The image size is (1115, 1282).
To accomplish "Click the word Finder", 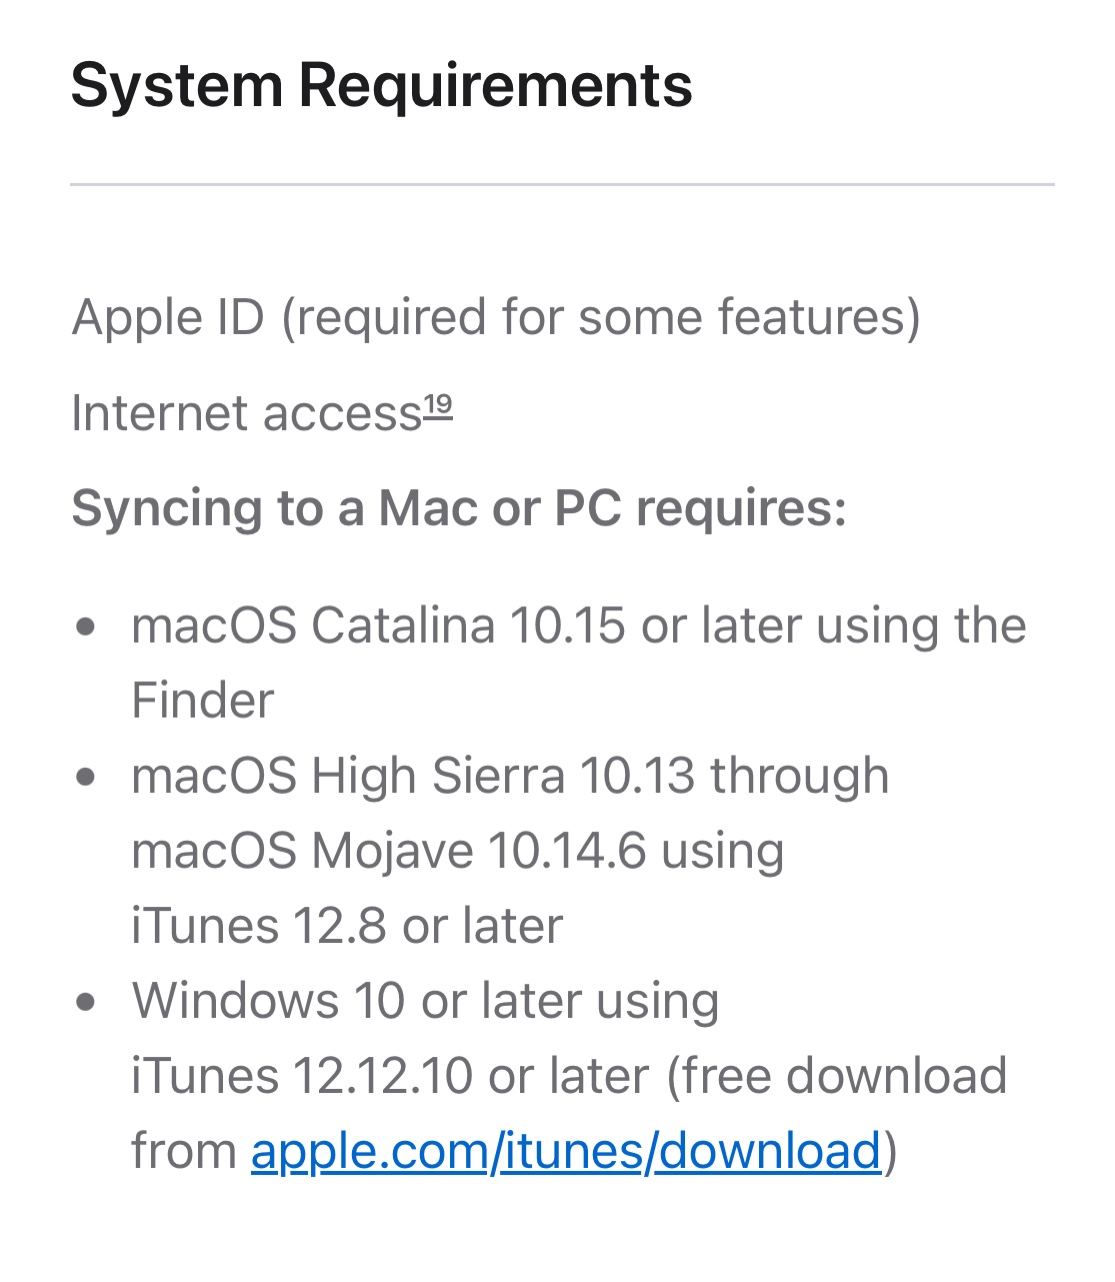I will click(202, 701).
